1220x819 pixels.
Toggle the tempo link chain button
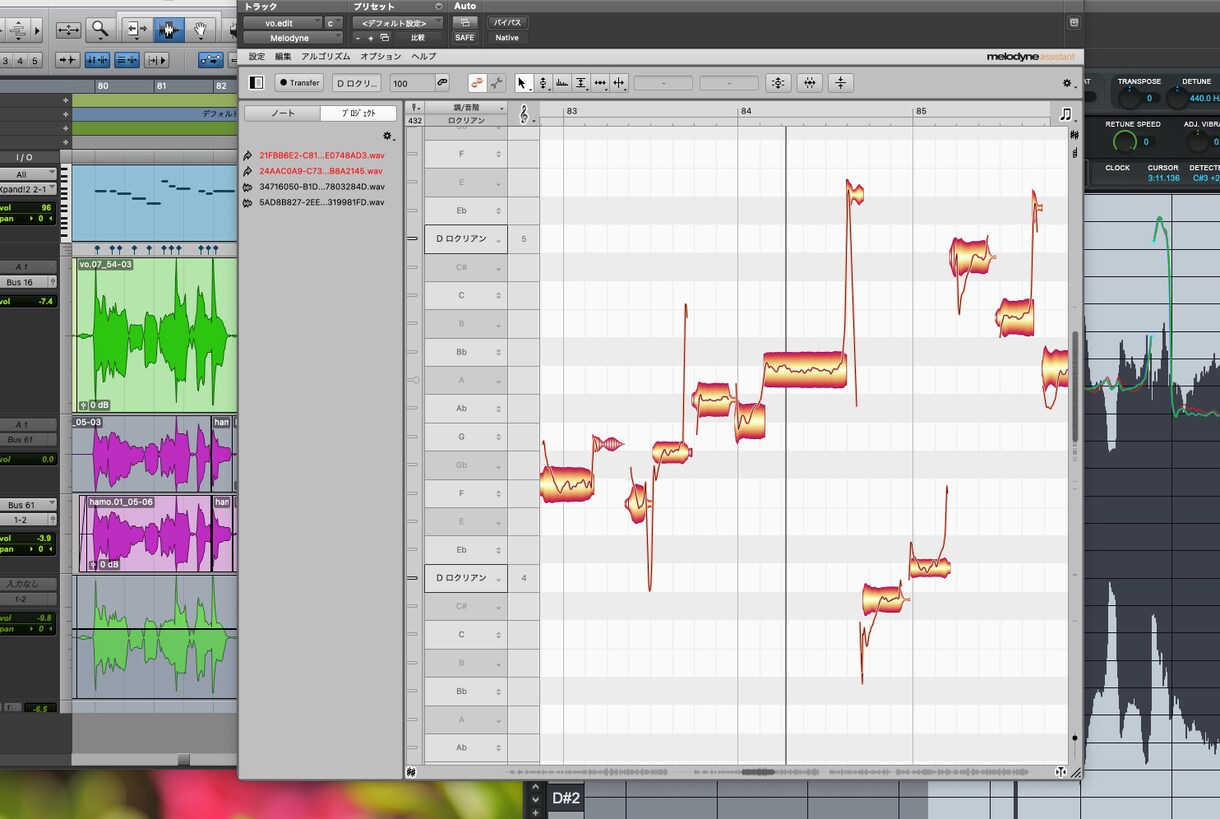tap(442, 83)
